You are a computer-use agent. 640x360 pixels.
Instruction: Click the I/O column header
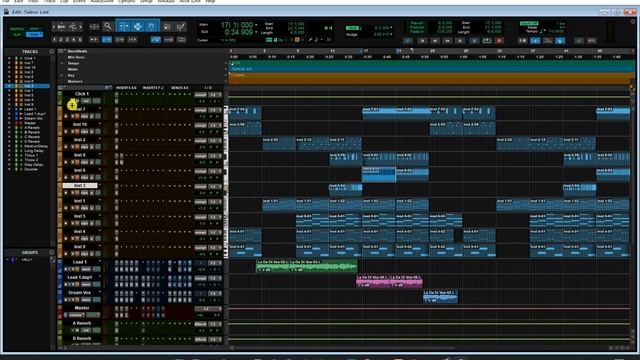click(x=208, y=88)
